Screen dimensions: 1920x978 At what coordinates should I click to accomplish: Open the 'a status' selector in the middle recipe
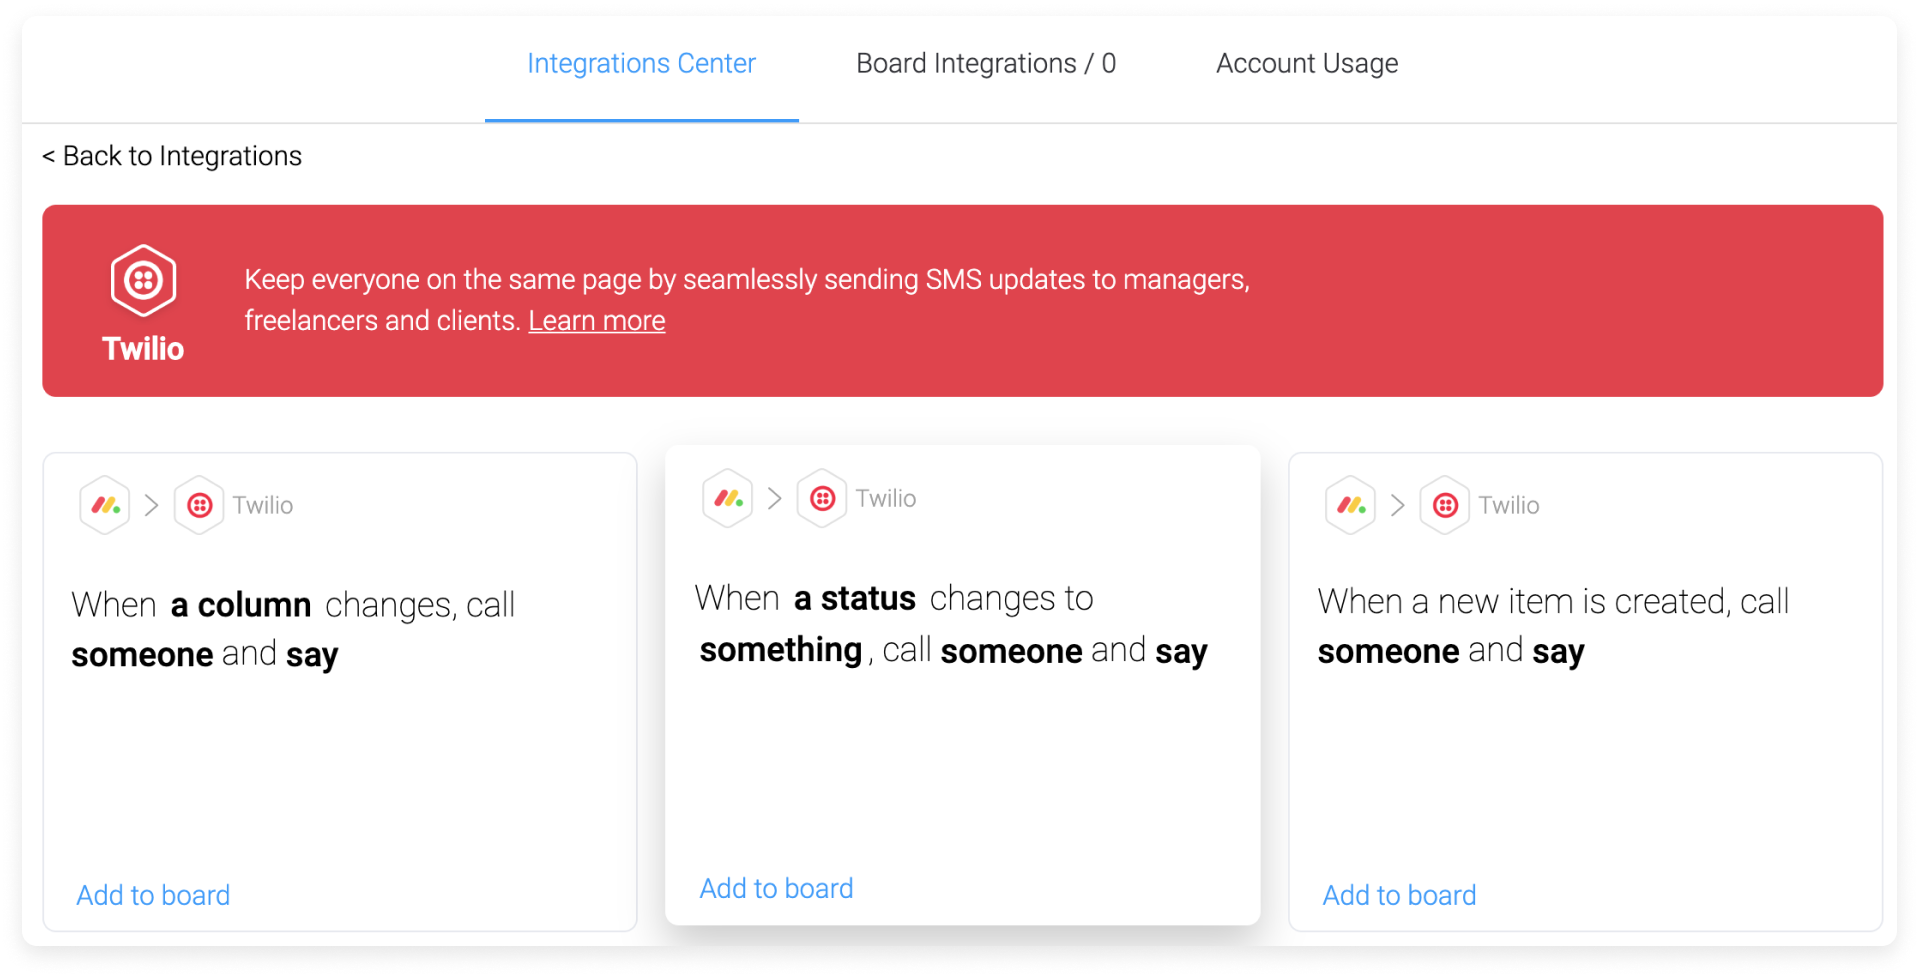[857, 597]
